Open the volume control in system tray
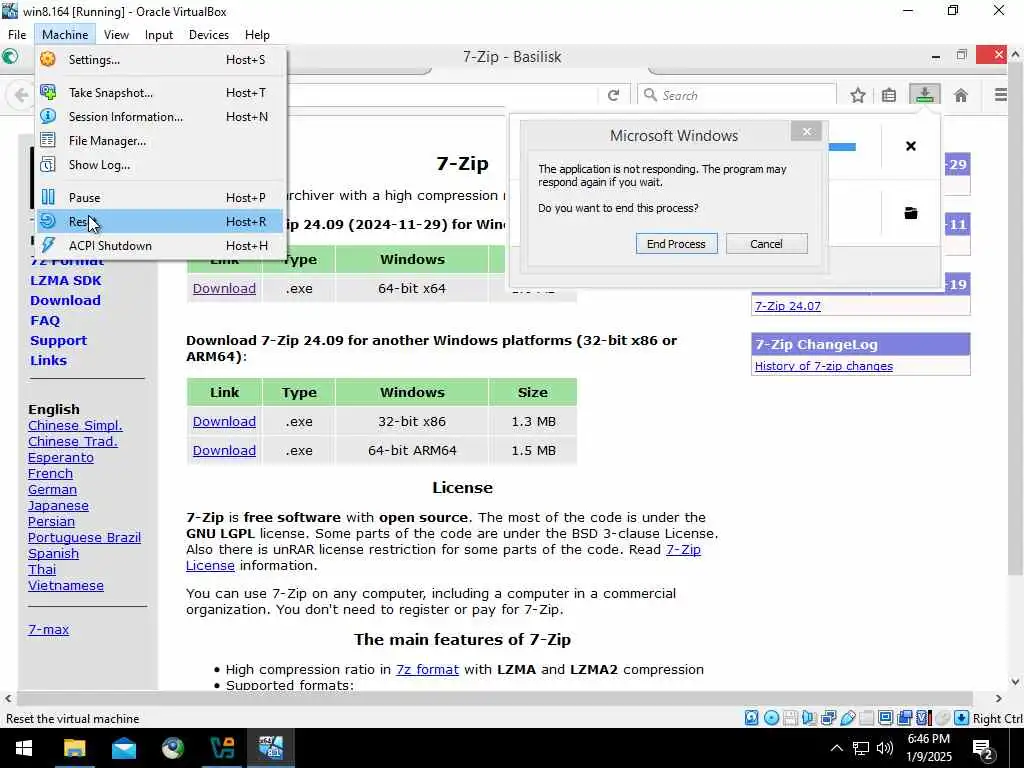1024x768 pixels. pyautogui.click(x=885, y=748)
